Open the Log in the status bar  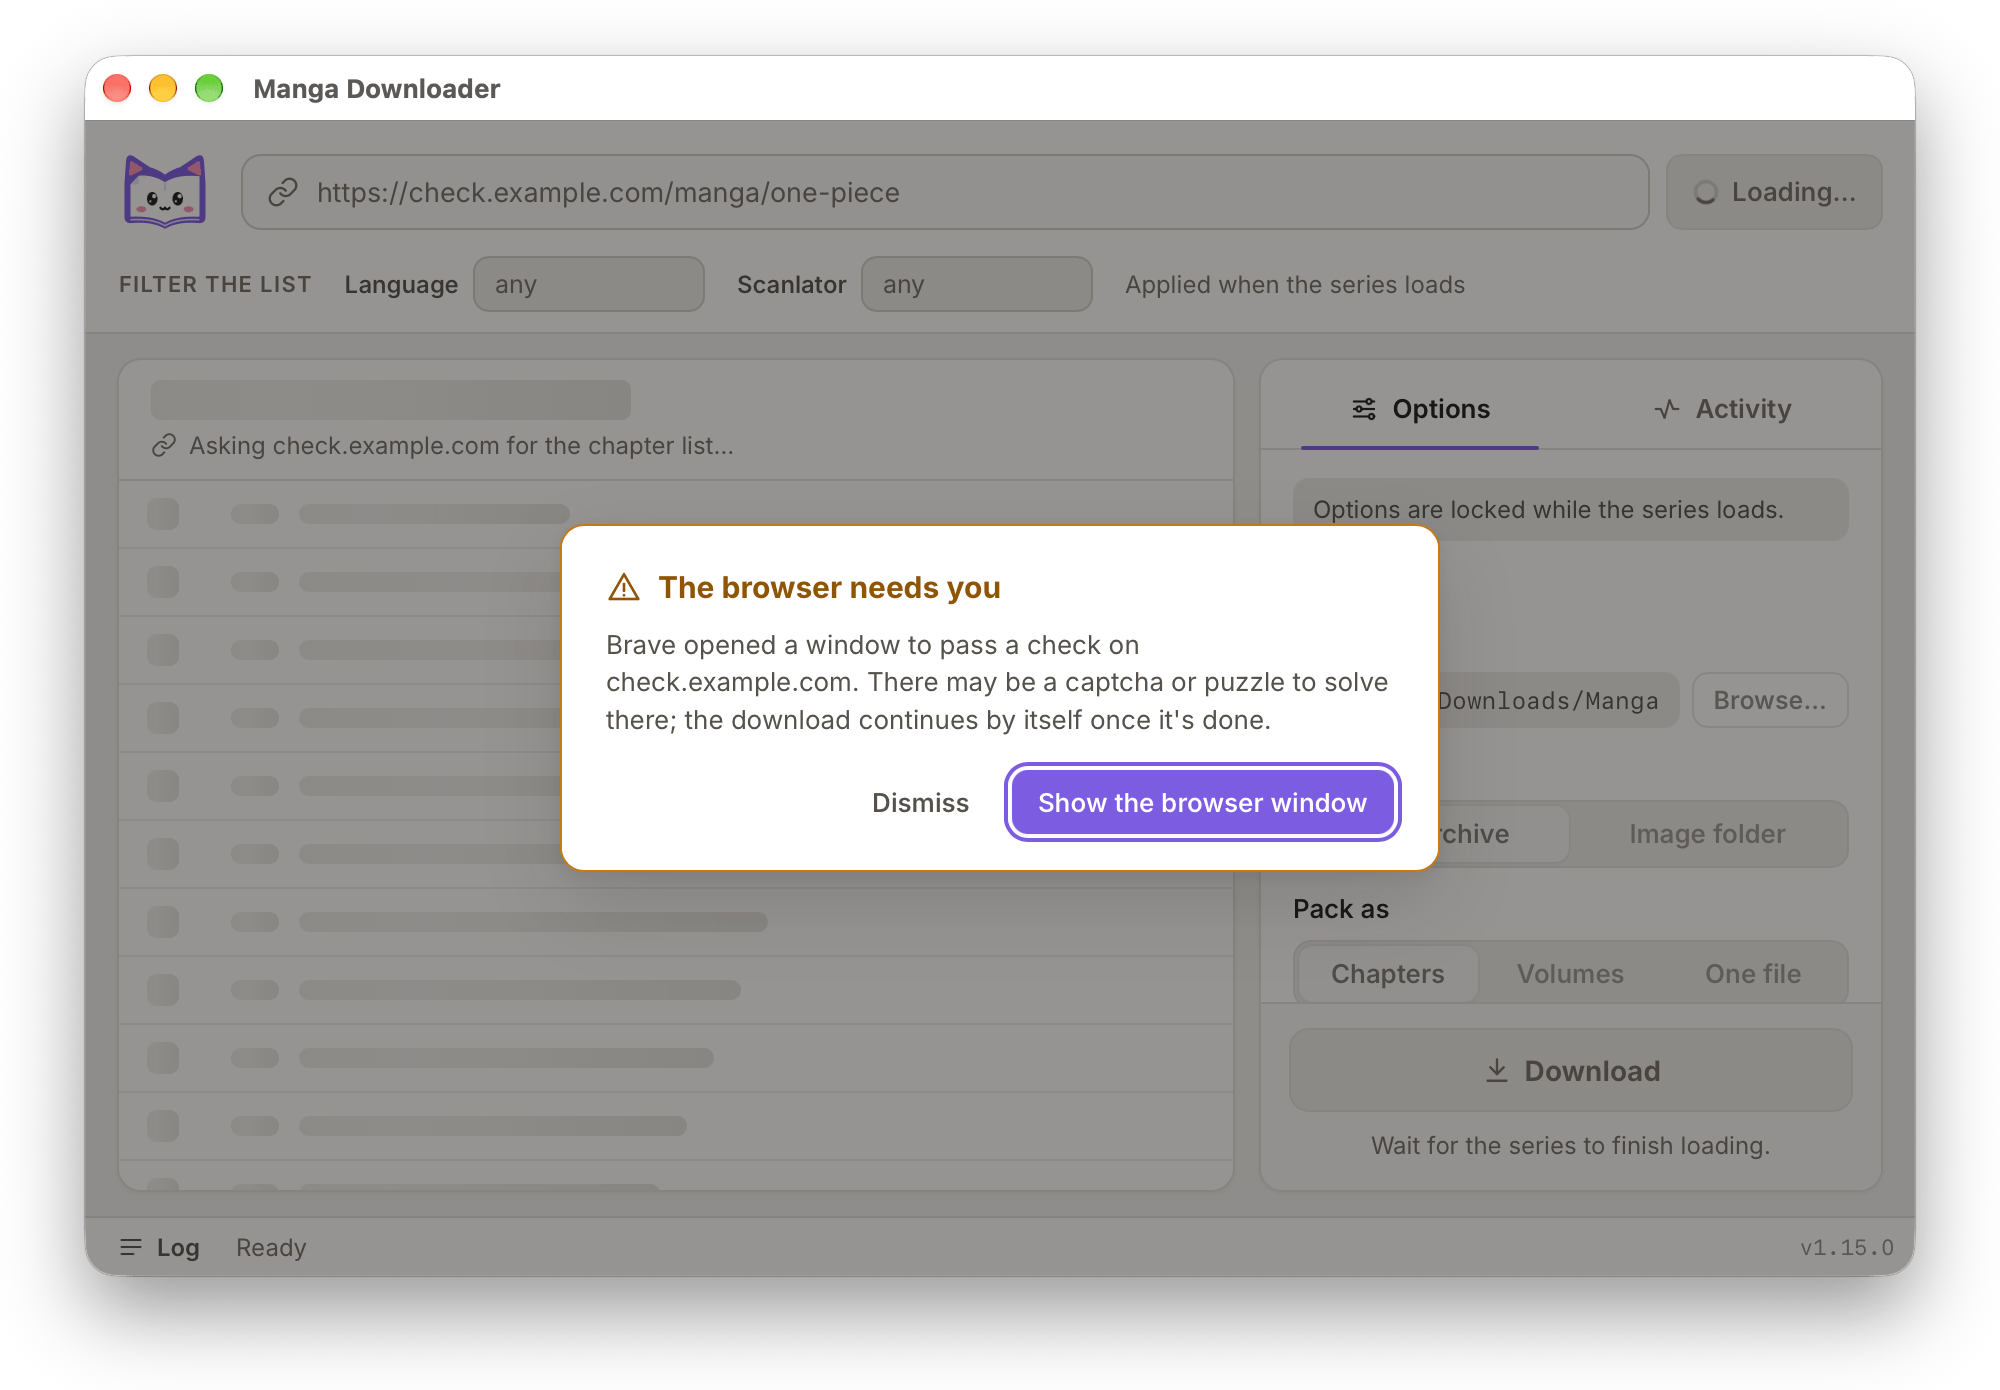coord(160,1247)
